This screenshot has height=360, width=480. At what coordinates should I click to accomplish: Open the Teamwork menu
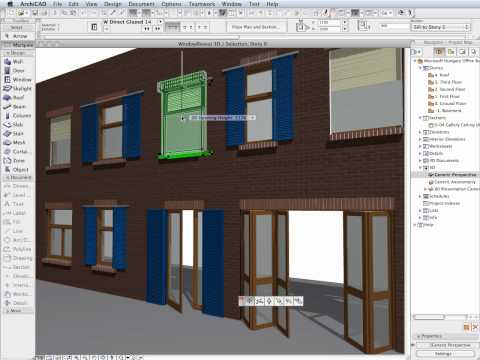[202, 4]
